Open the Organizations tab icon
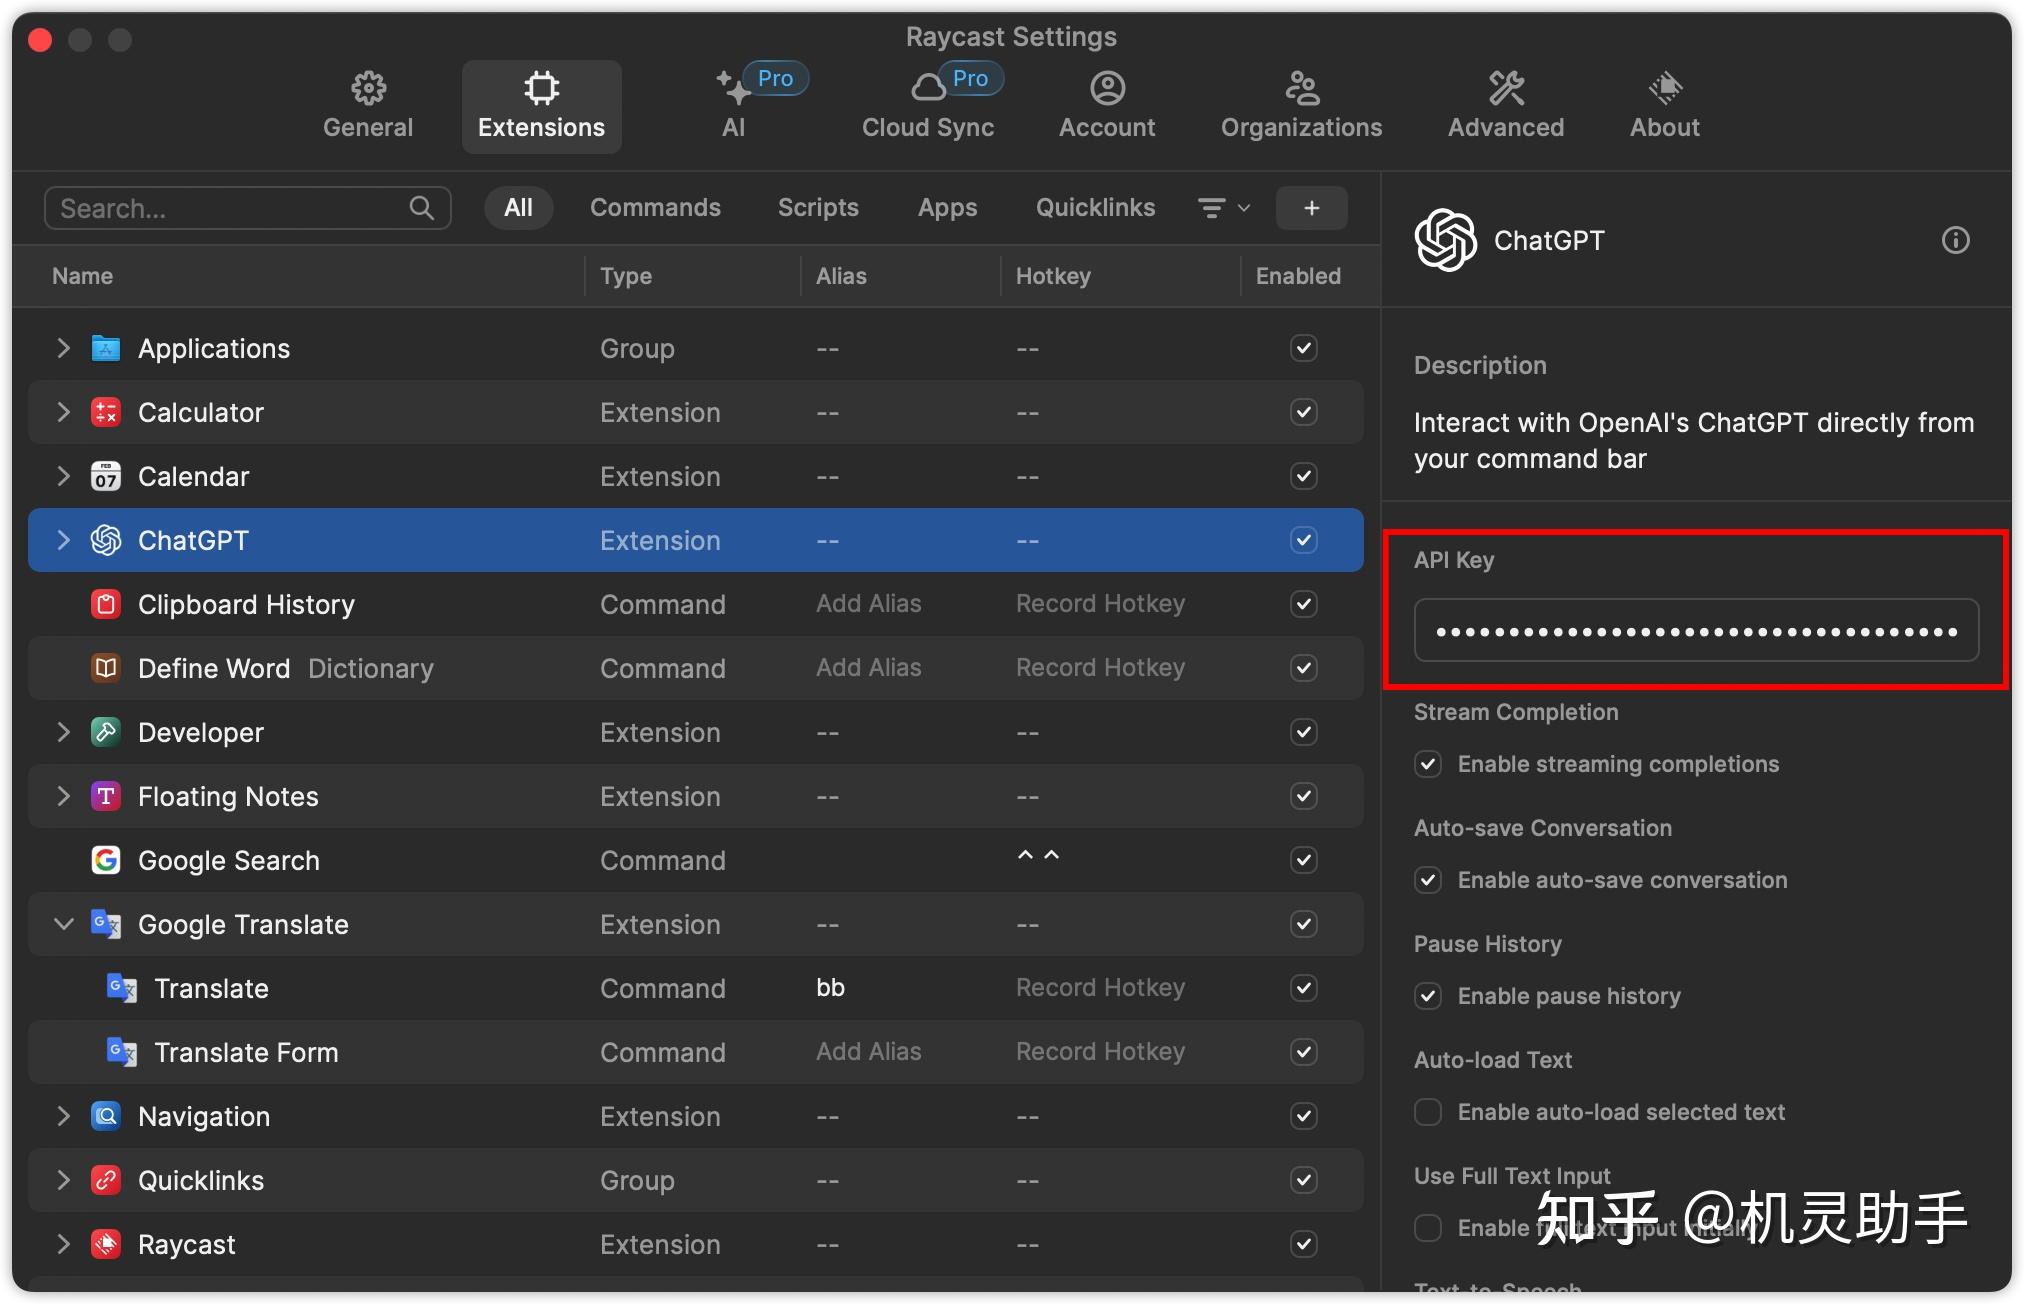This screenshot has width=2024, height=1304. tap(1302, 88)
